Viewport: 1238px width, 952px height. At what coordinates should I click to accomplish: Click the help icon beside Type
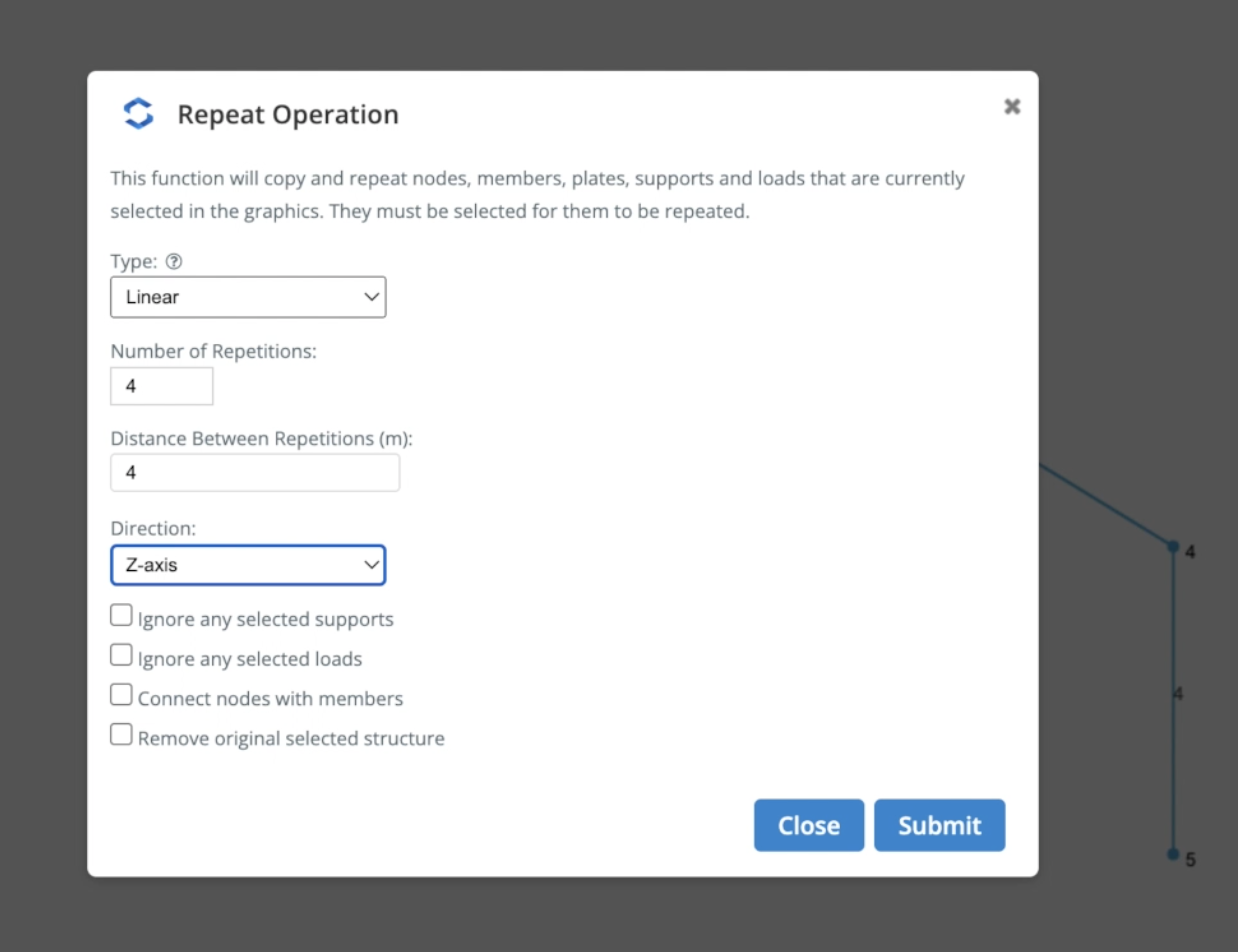click(174, 262)
